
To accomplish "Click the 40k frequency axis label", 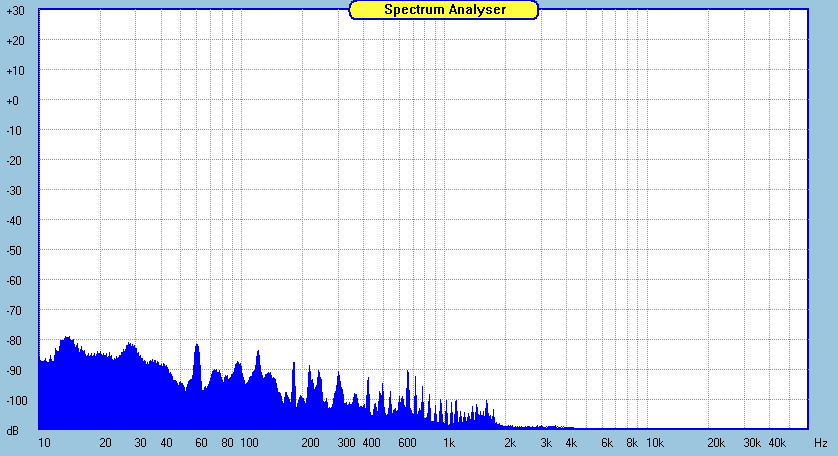I will click(x=777, y=442).
